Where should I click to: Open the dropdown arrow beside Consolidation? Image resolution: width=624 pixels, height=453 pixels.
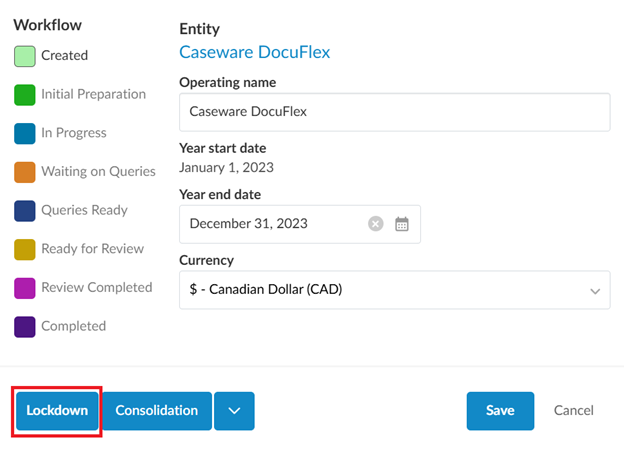(234, 411)
